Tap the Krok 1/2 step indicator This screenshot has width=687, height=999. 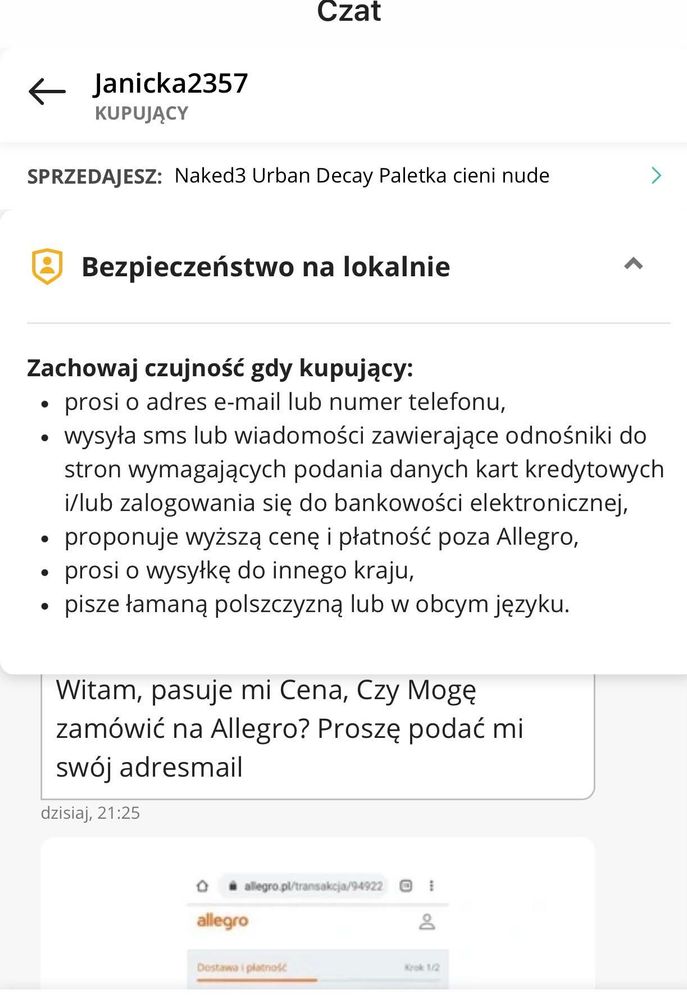421,967
